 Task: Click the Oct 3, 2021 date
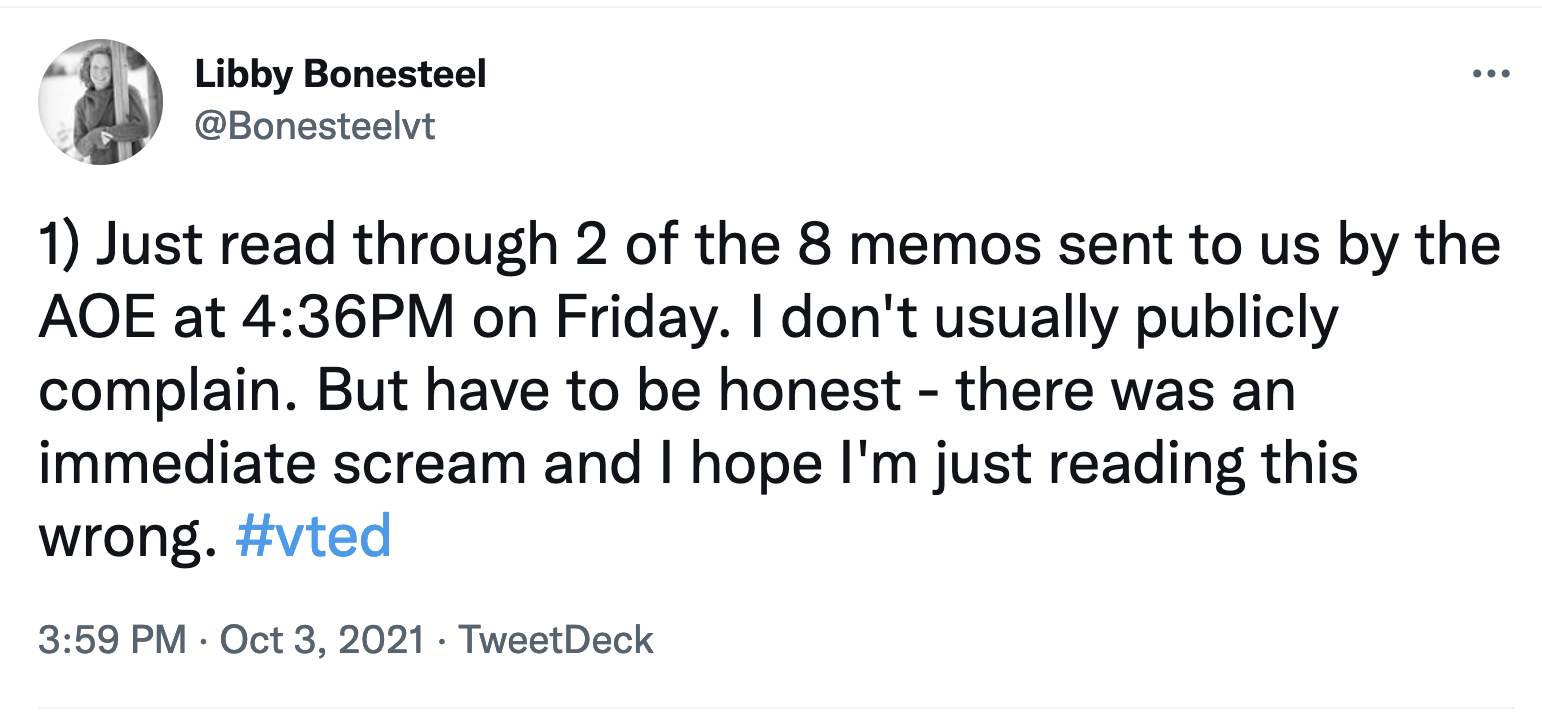tap(322, 639)
